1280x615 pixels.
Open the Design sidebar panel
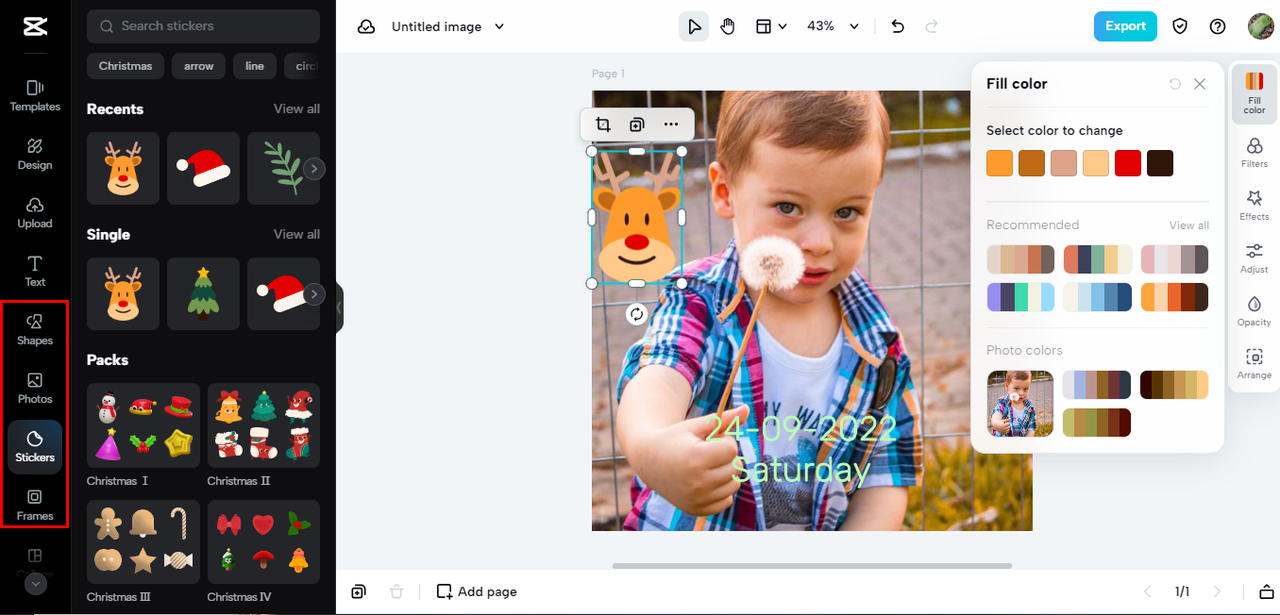pyautogui.click(x=35, y=155)
